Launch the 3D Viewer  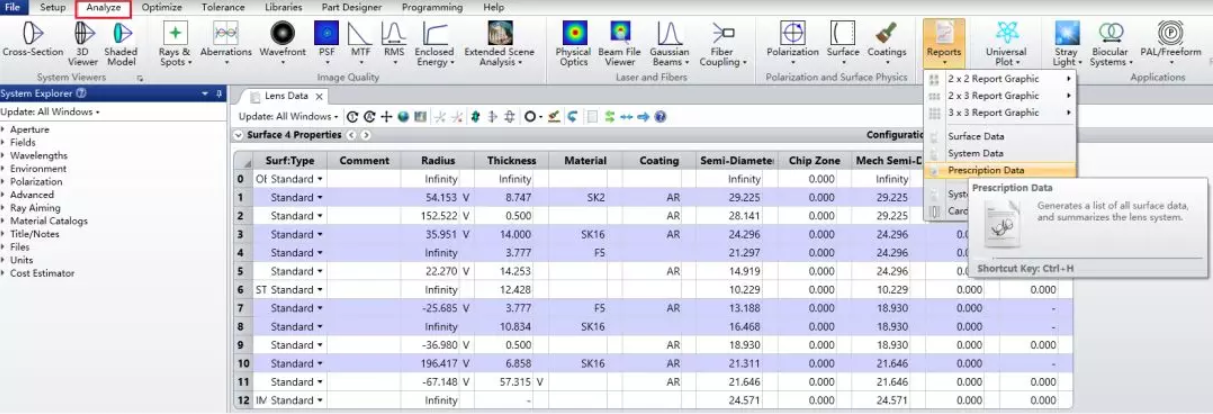click(x=84, y=38)
